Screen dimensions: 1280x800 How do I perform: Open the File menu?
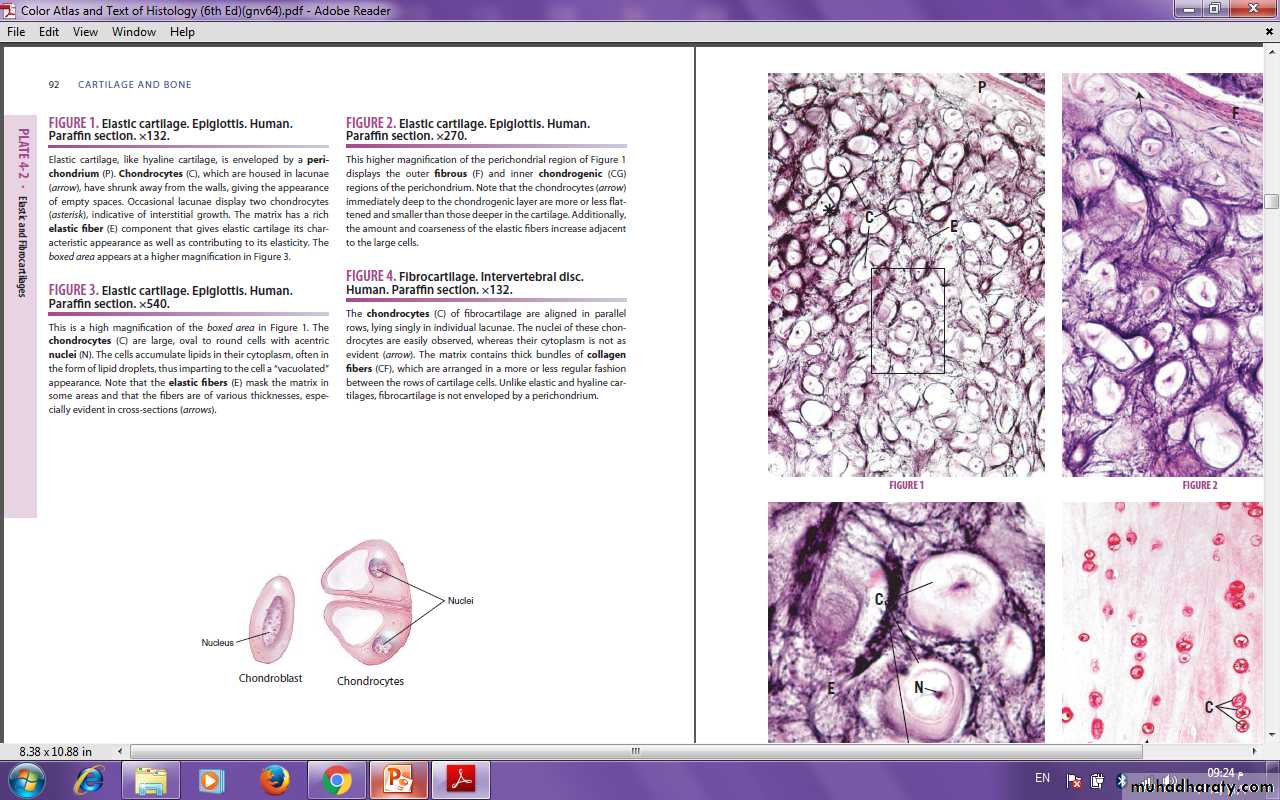point(16,32)
